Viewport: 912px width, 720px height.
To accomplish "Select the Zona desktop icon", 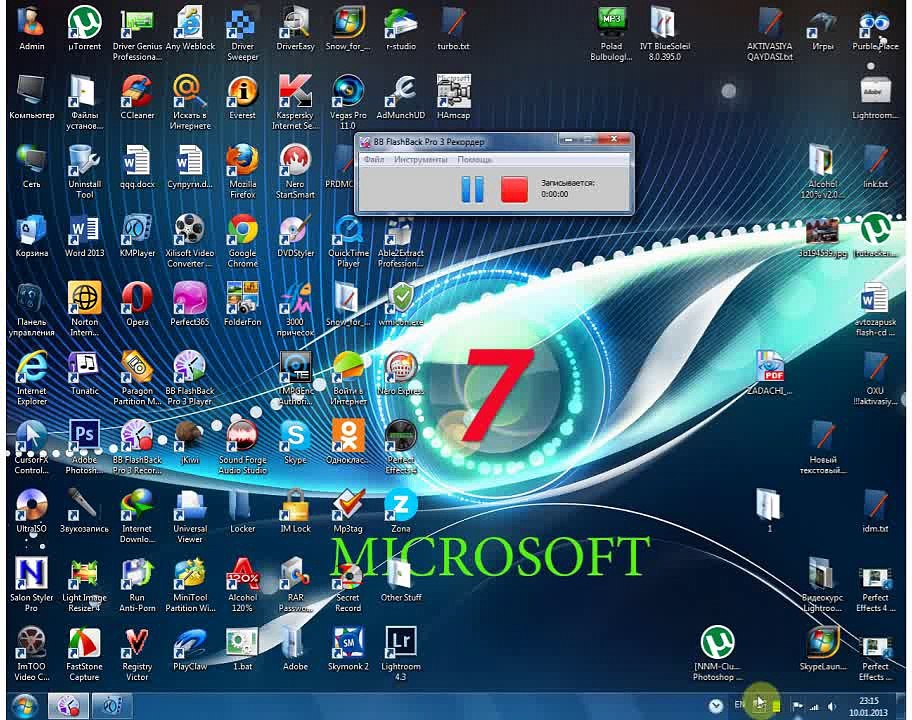I will [x=401, y=511].
